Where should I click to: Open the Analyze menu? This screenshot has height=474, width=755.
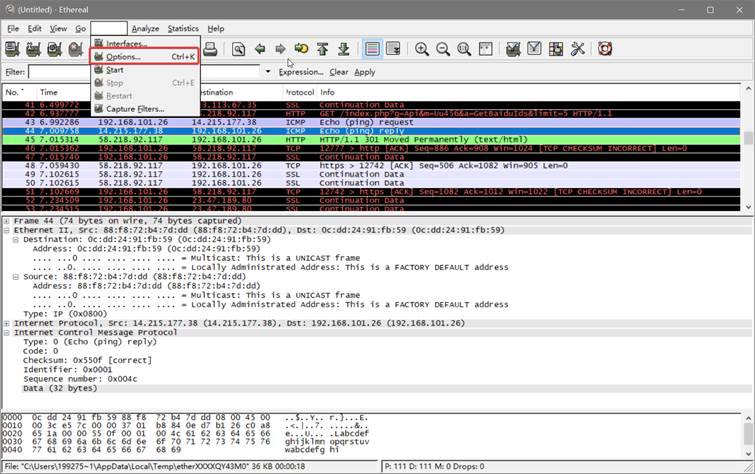[x=145, y=28]
